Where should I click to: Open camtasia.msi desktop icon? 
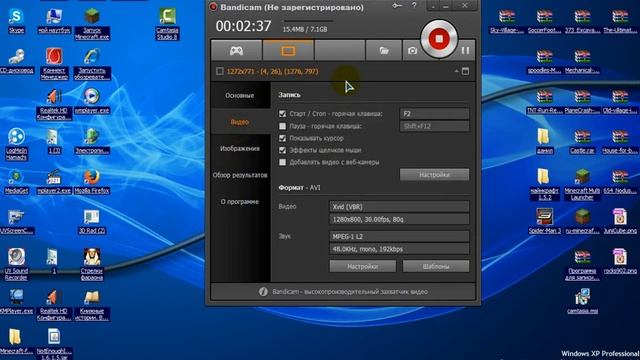coord(582,301)
